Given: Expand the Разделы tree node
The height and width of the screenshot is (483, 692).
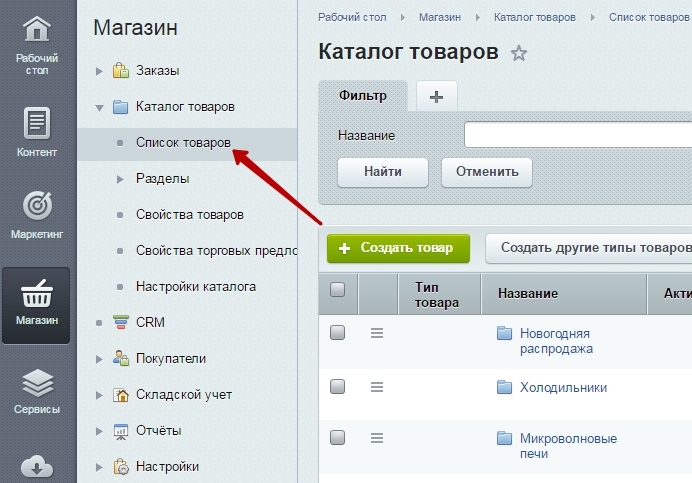Looking at the screenshot, I should [x=120, y=179].
